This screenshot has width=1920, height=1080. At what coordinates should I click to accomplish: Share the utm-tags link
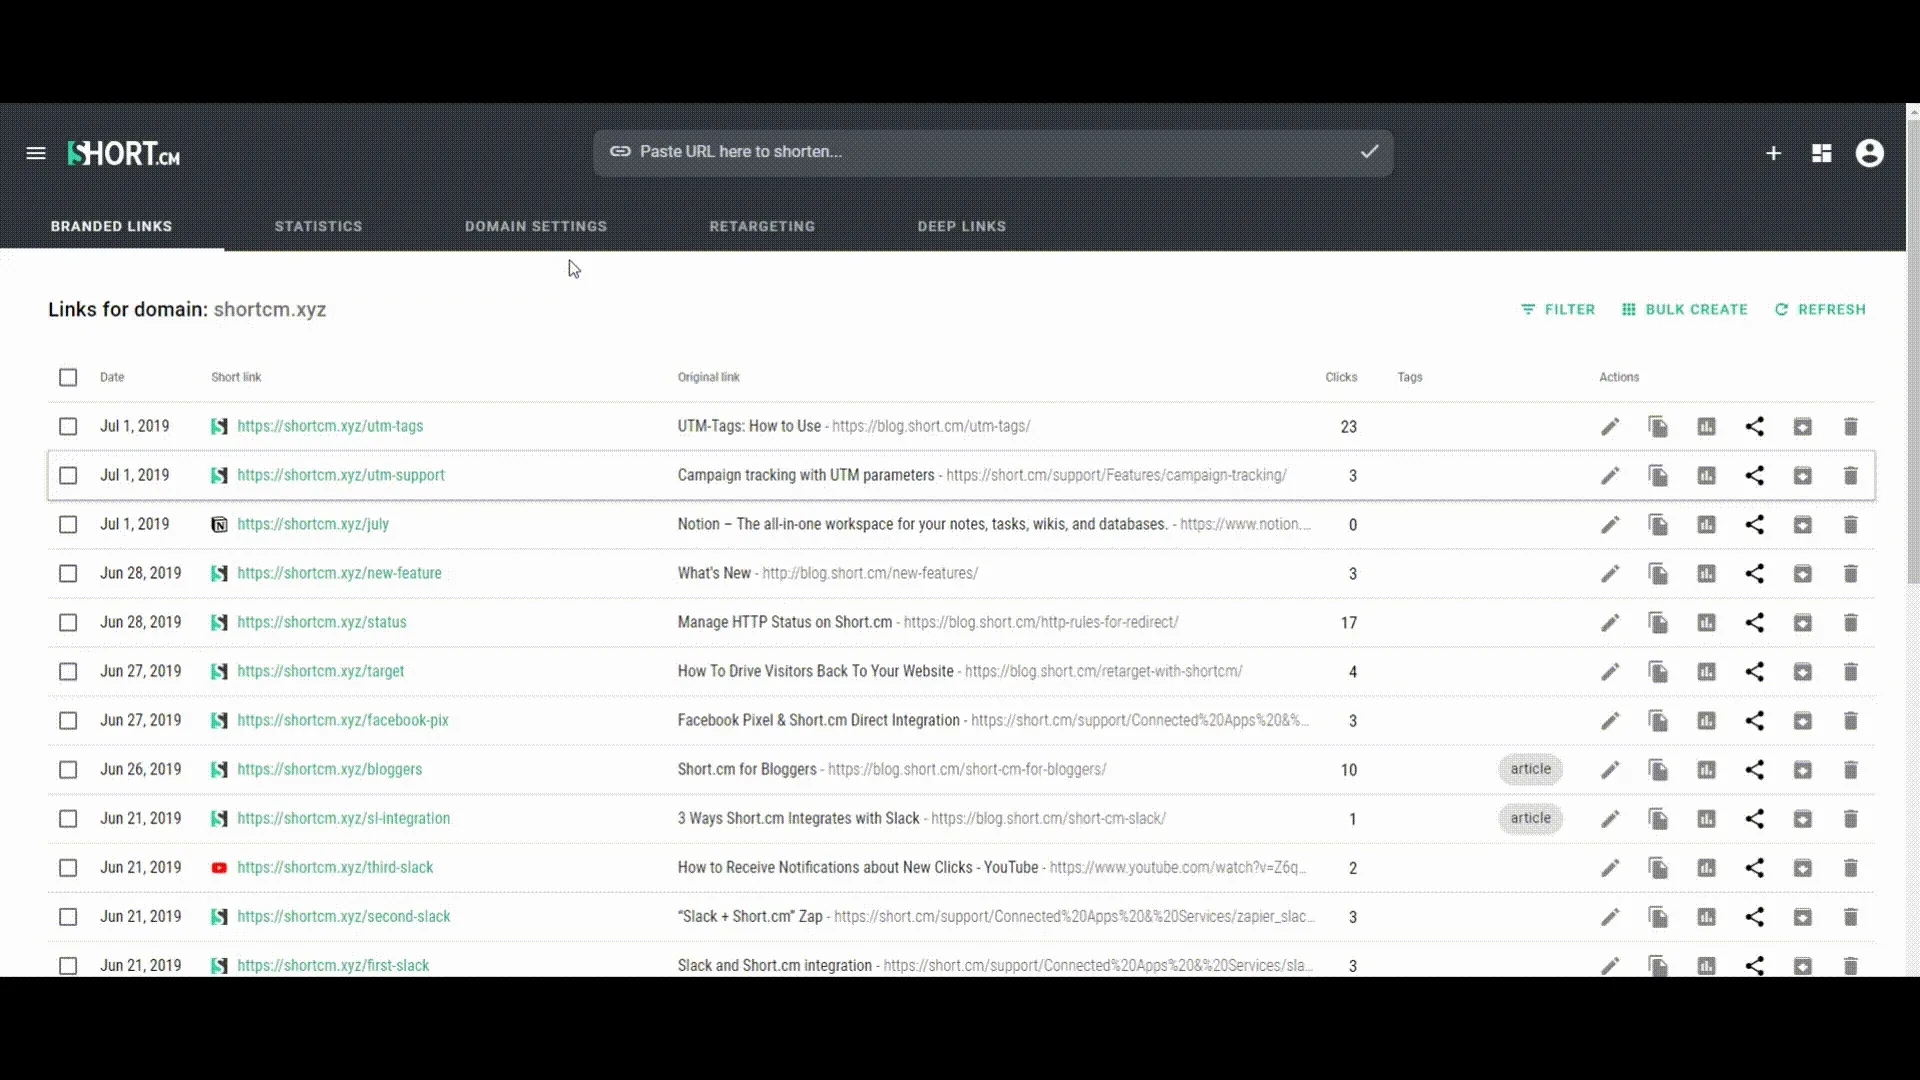pyautogui.click(x=1755, y=427)
